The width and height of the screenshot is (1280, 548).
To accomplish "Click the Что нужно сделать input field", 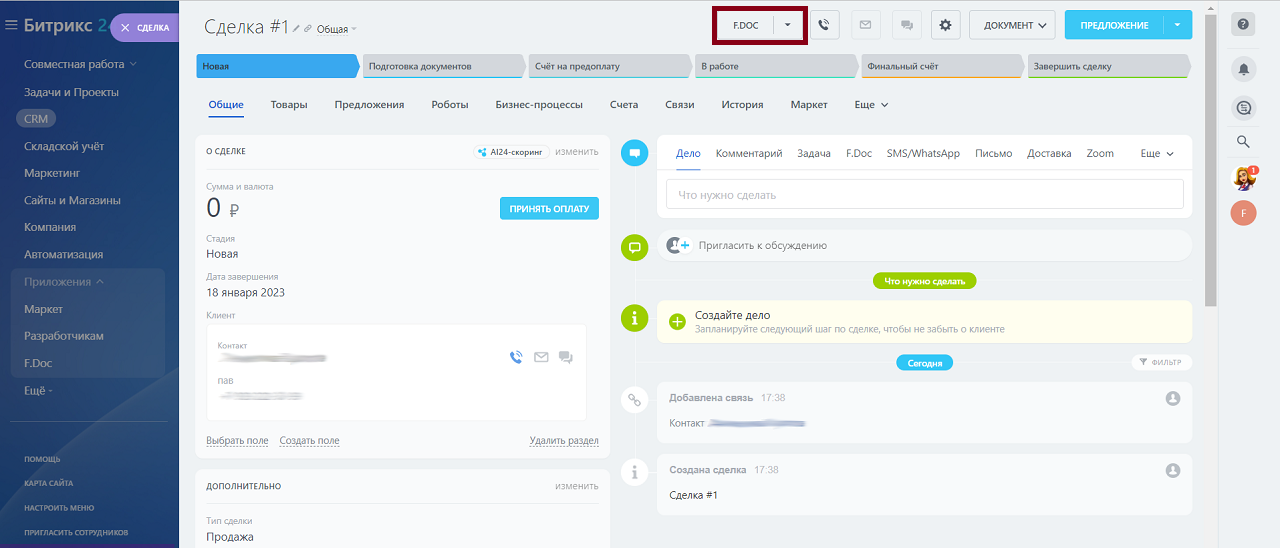I will click(x=924, y=195).
